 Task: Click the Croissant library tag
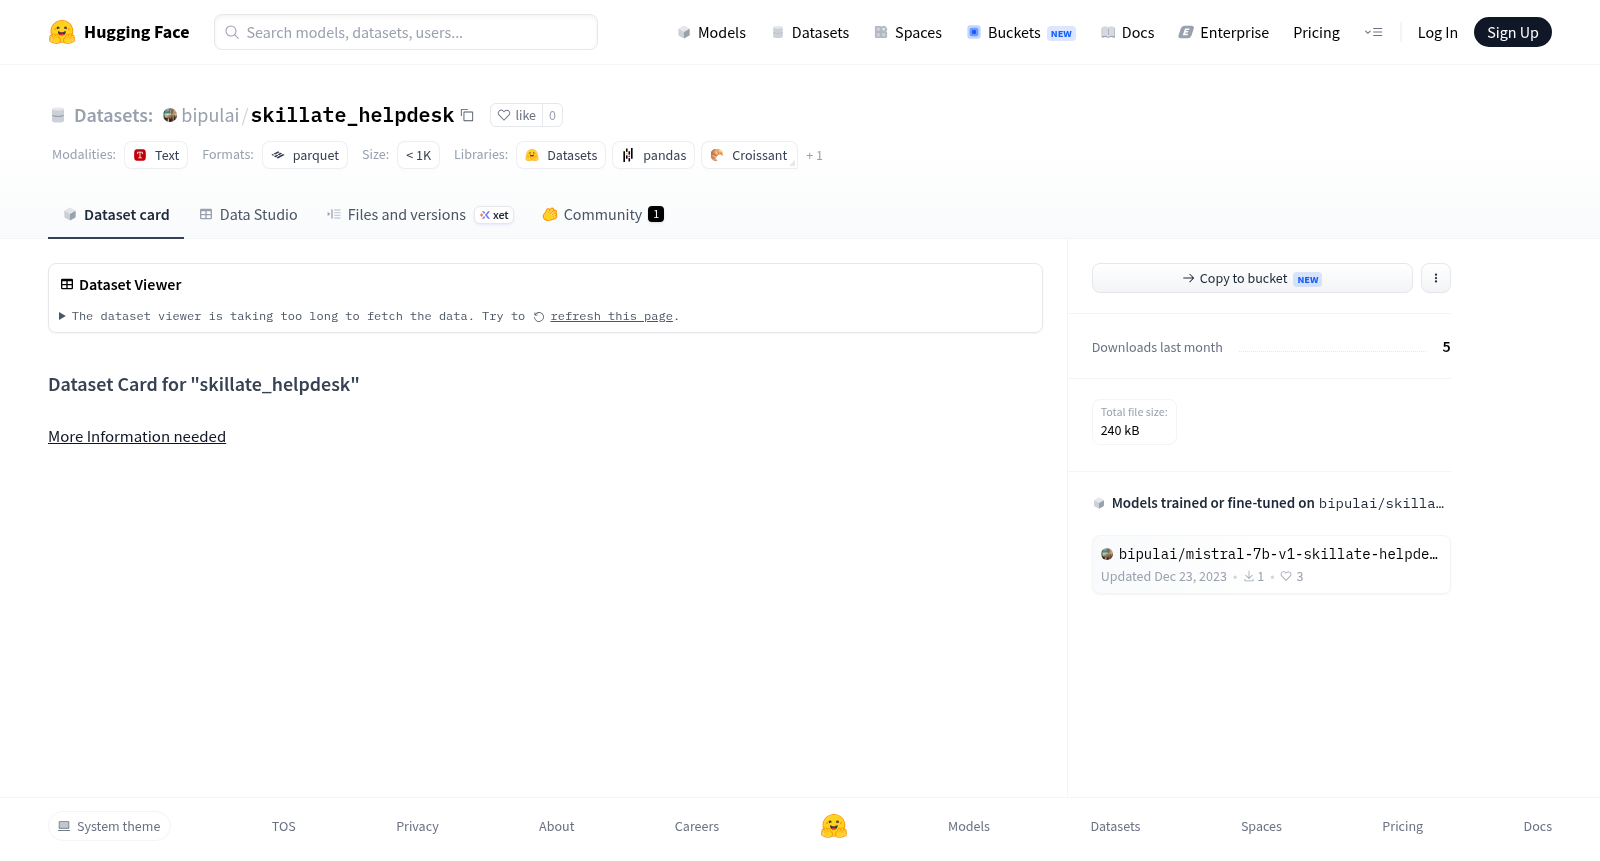coord(749,155)
